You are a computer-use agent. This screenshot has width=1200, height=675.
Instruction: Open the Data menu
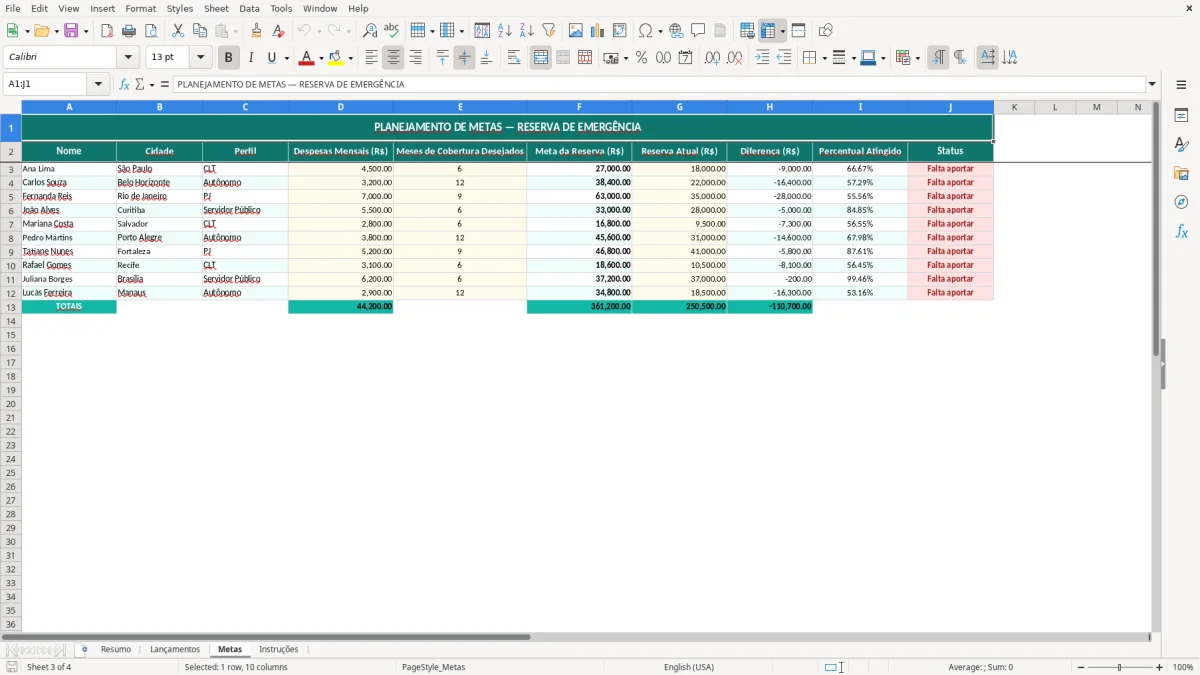[x=249, y=8]
